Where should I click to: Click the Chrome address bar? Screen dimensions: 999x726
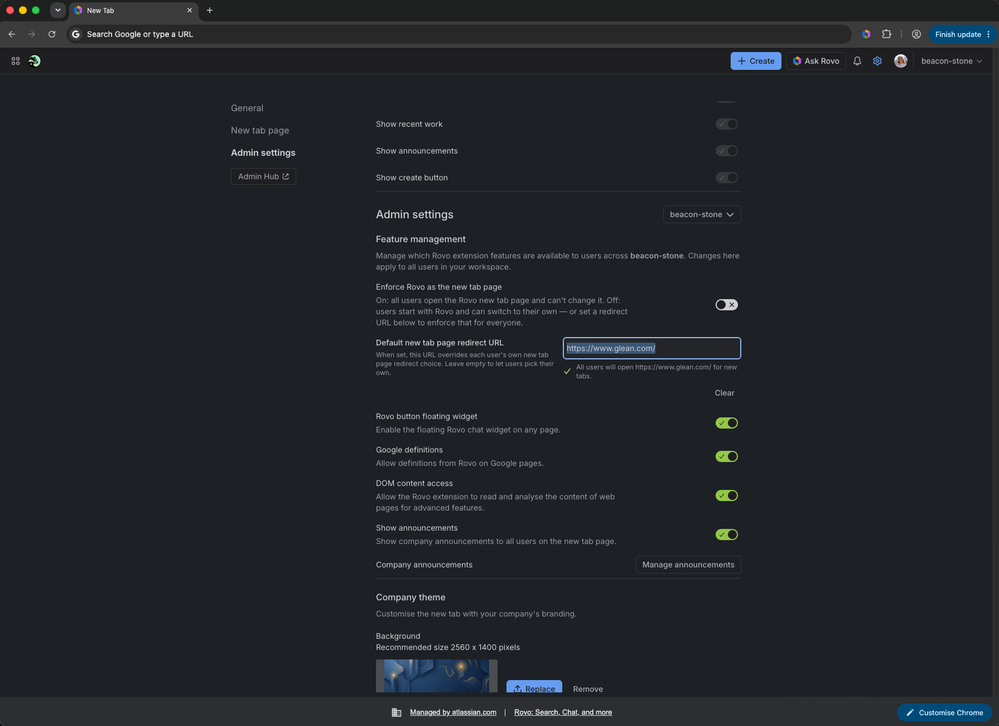[x=459, y=34]
